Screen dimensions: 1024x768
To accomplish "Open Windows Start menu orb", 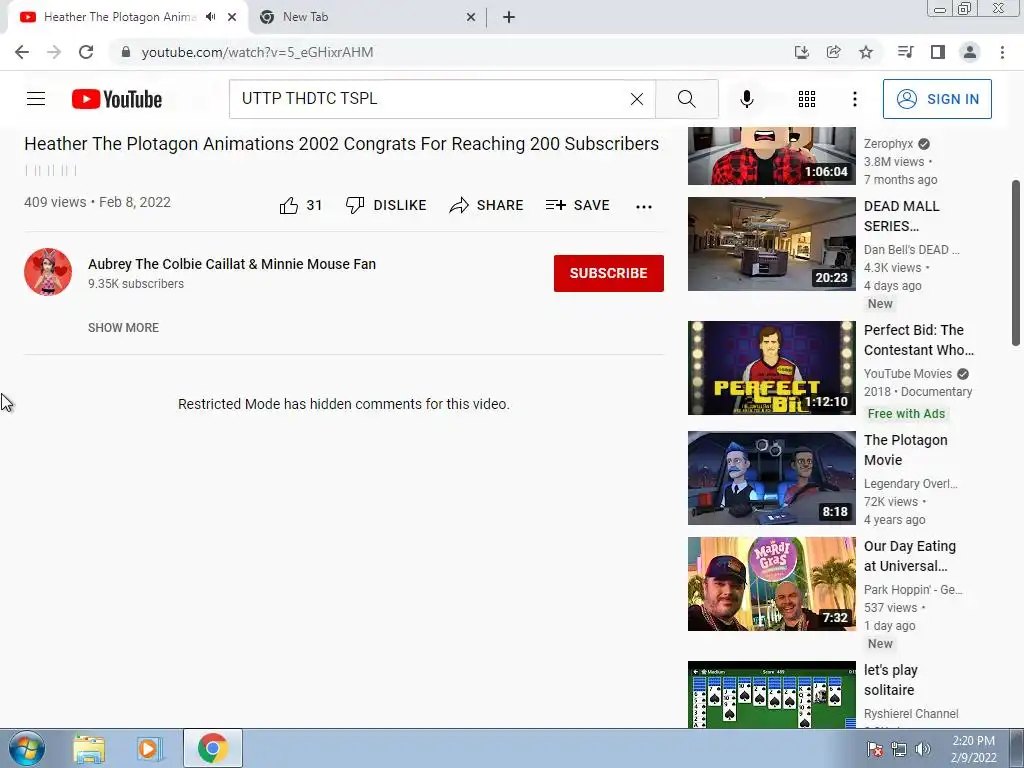I will 27,748.
